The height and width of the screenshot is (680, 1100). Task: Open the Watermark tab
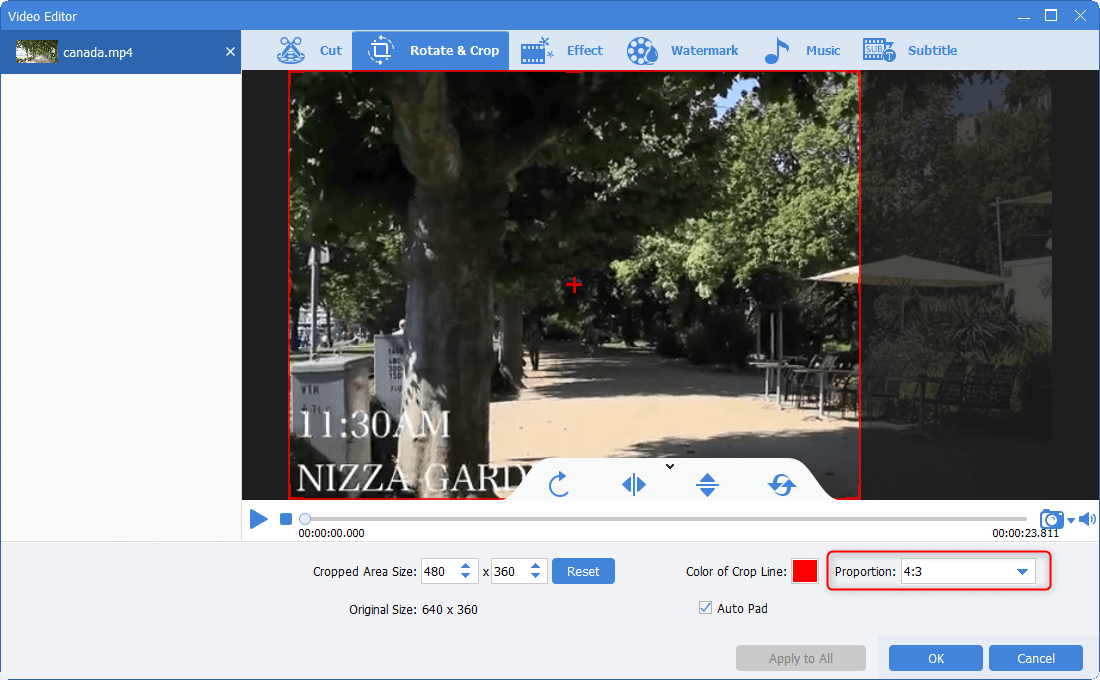tap(683, 51)
